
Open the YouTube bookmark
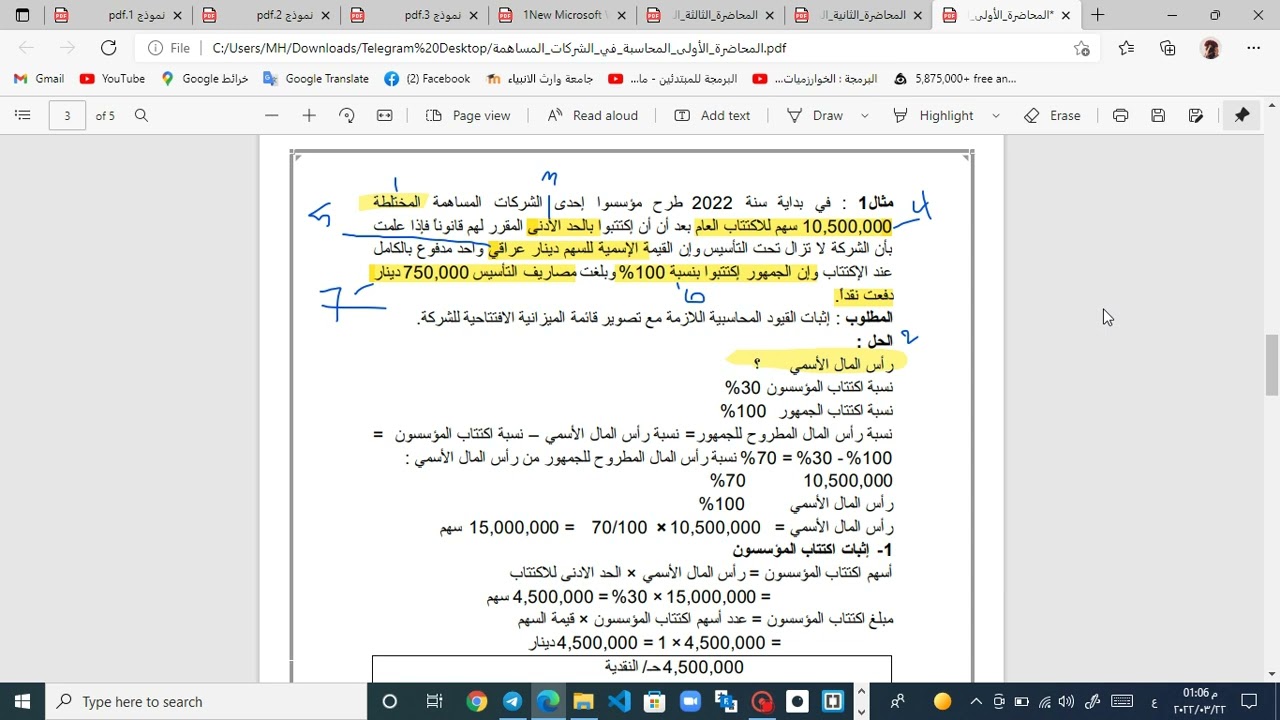coord(112,79)
